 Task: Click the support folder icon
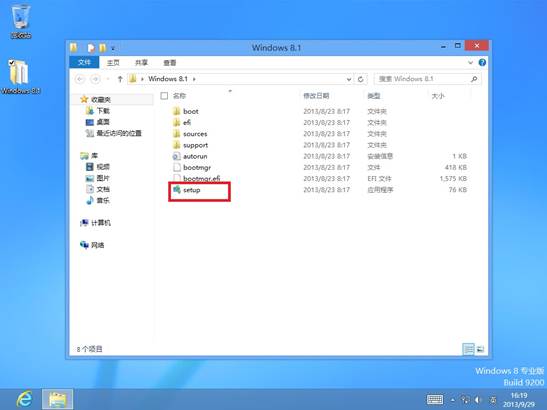[x=177, y=145]
